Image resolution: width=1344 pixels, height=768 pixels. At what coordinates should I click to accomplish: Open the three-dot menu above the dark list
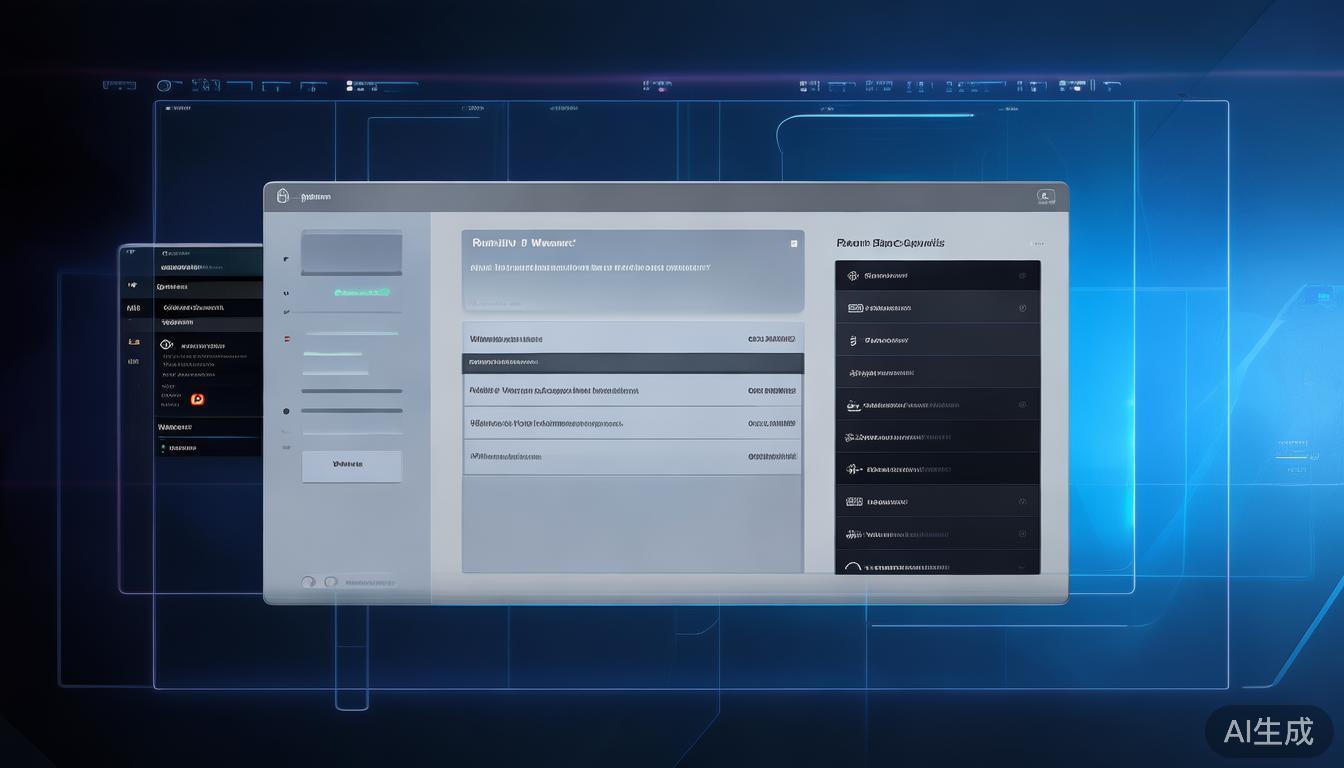coord(1037,243)
